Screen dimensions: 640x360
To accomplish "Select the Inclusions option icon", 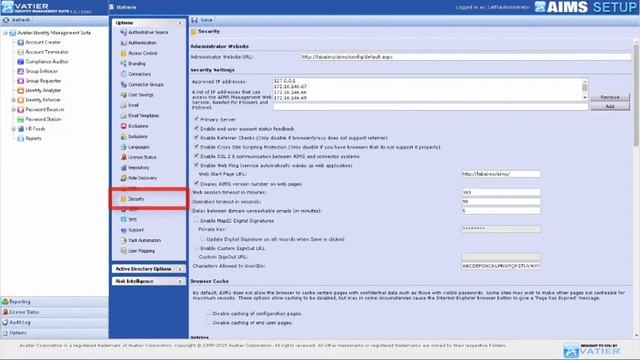I will 123,136.
